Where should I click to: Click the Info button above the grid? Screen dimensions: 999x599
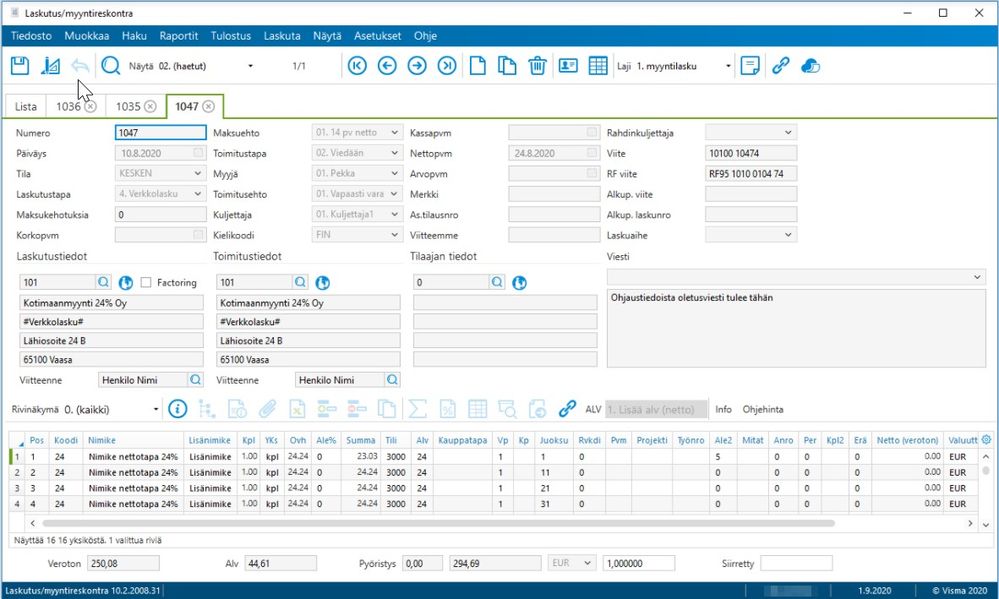(x=723, y=409)
